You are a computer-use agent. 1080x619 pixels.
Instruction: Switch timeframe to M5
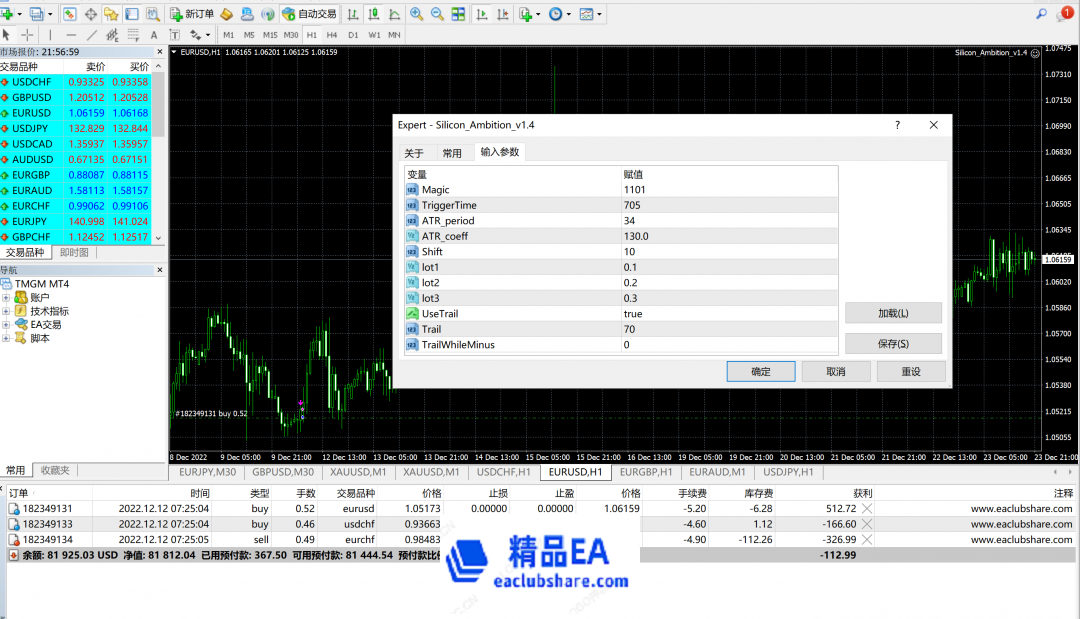pyautogui.click(x=249, y=35)
